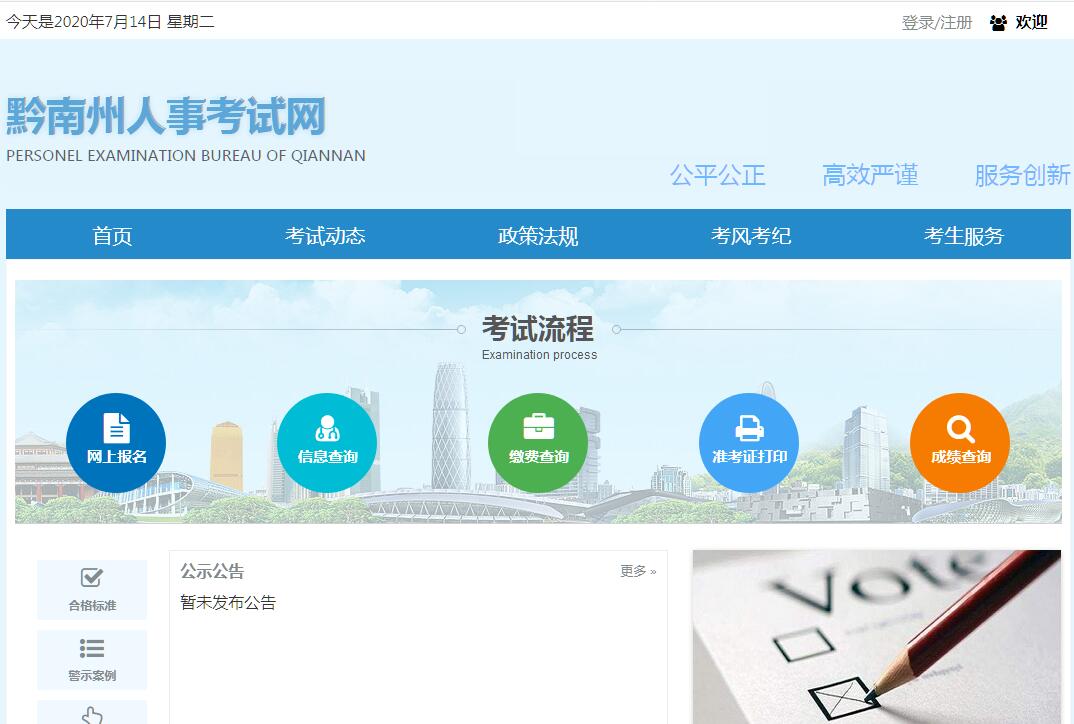
Task: Open 准考证打印 printer icon
Action: point(749,442)
